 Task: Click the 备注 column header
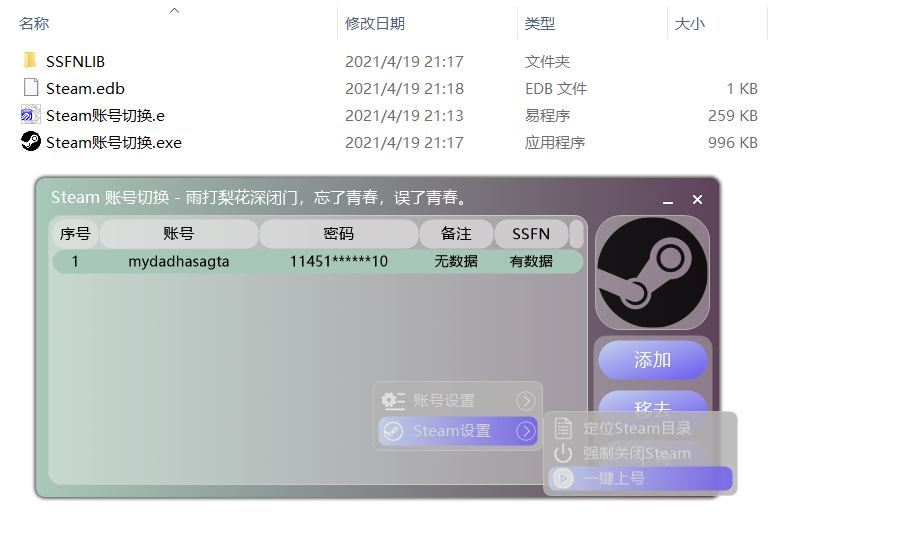[456, 234]
